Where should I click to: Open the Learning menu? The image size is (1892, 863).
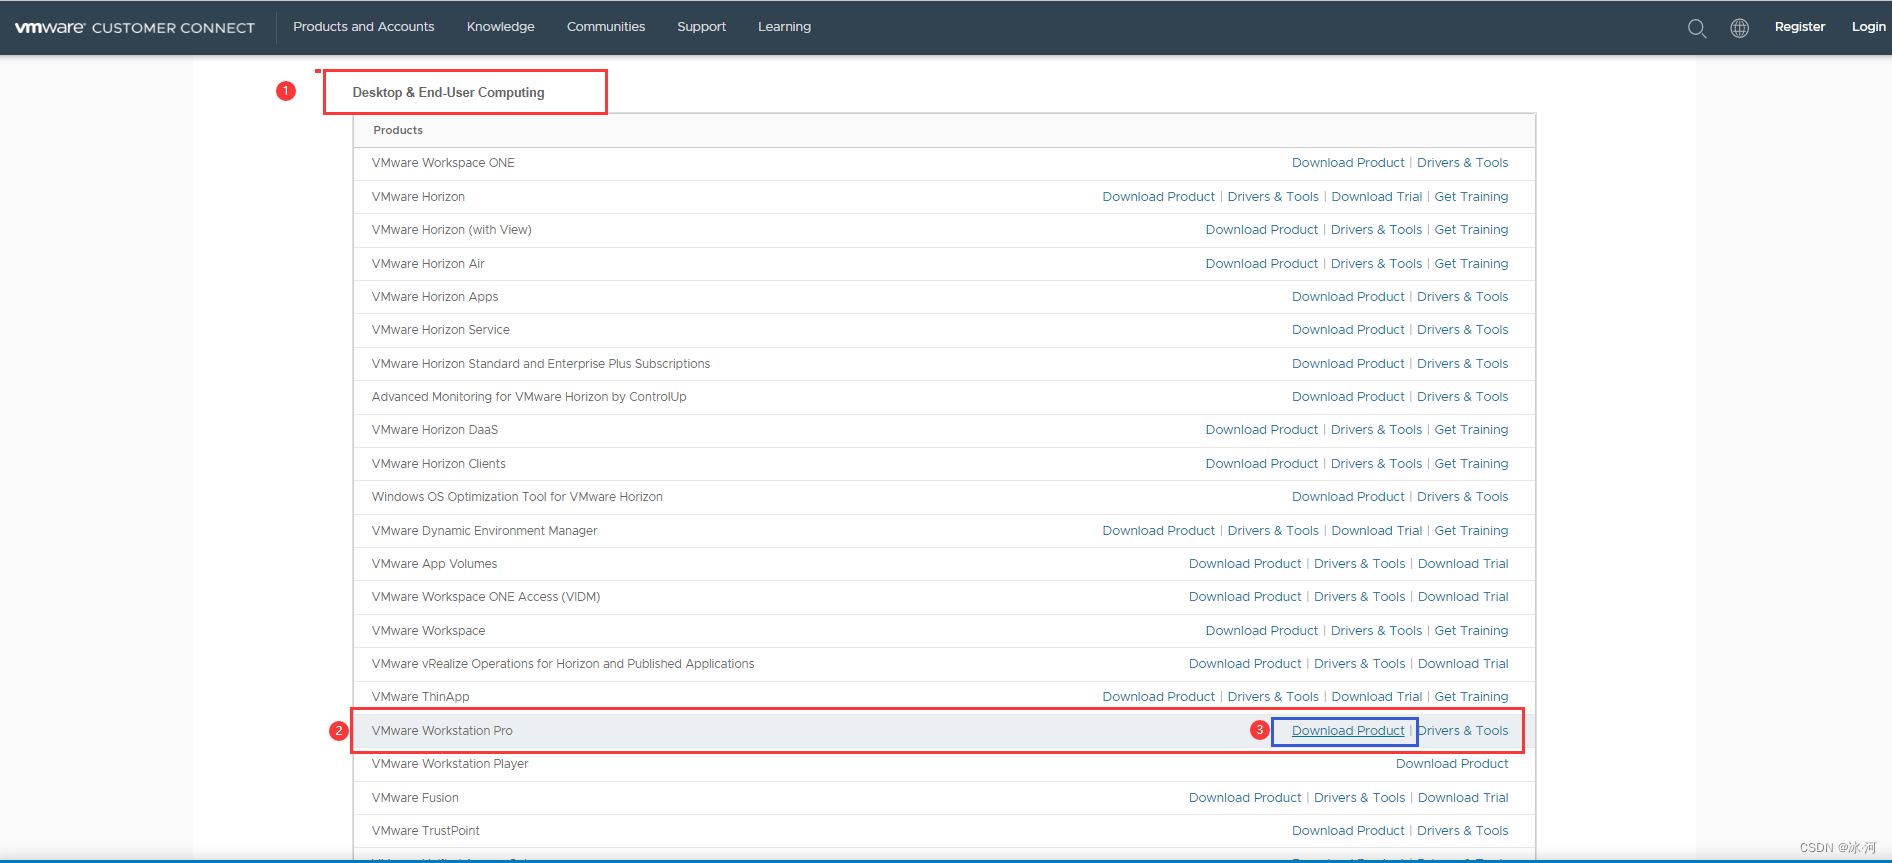pyautogui.click(x=785, y=27)
